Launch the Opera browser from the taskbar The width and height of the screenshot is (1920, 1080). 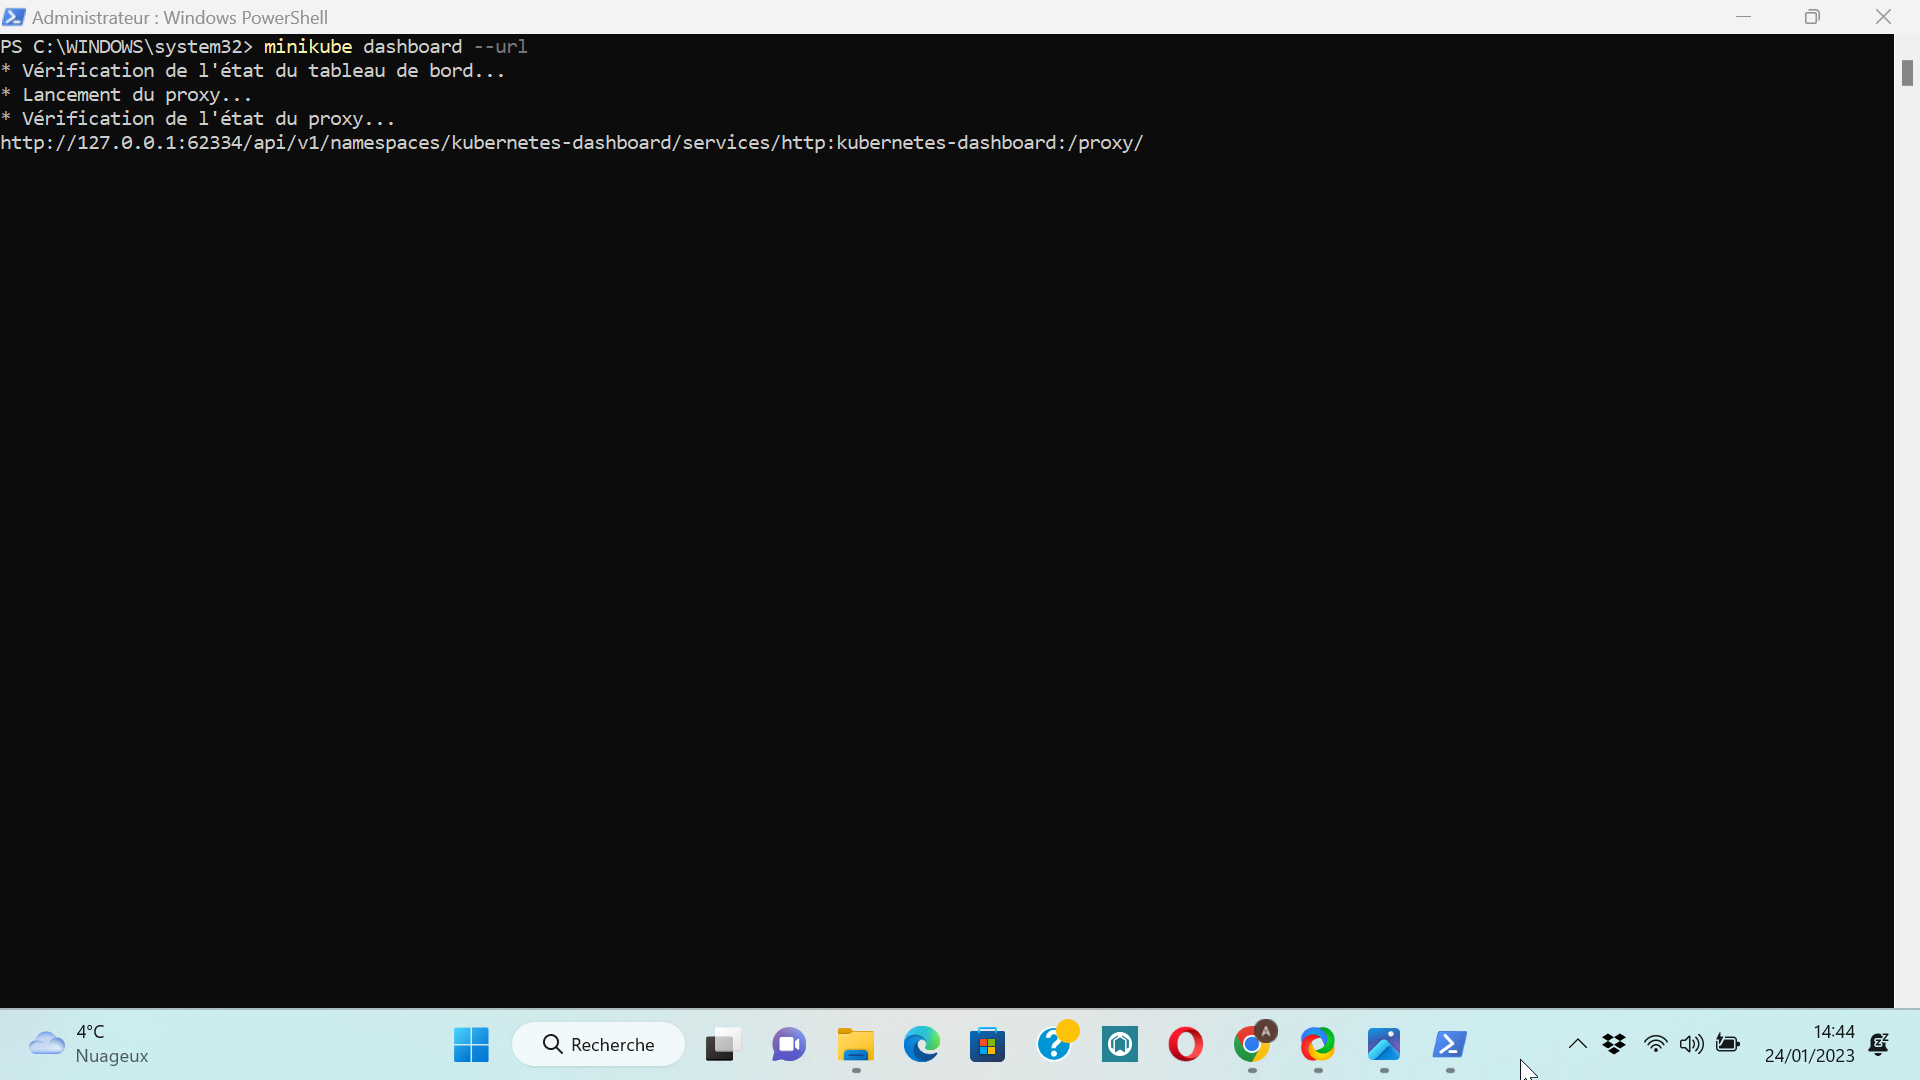pos(1186,1045)
